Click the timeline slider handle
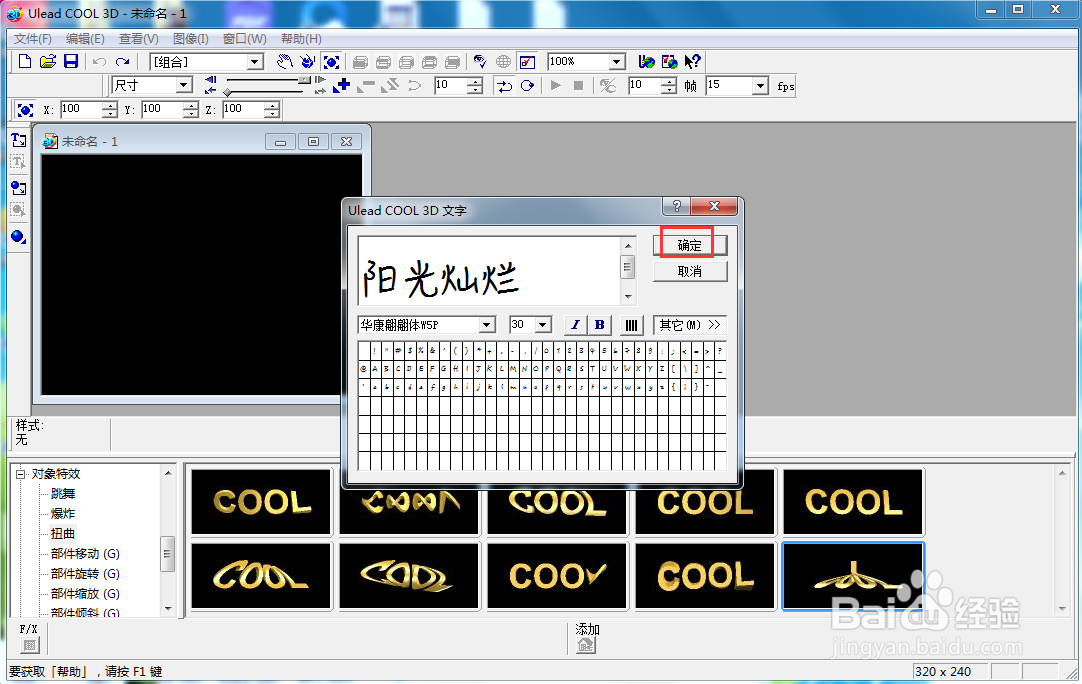This screenshot has height=684, width=1082. point(304,80)
